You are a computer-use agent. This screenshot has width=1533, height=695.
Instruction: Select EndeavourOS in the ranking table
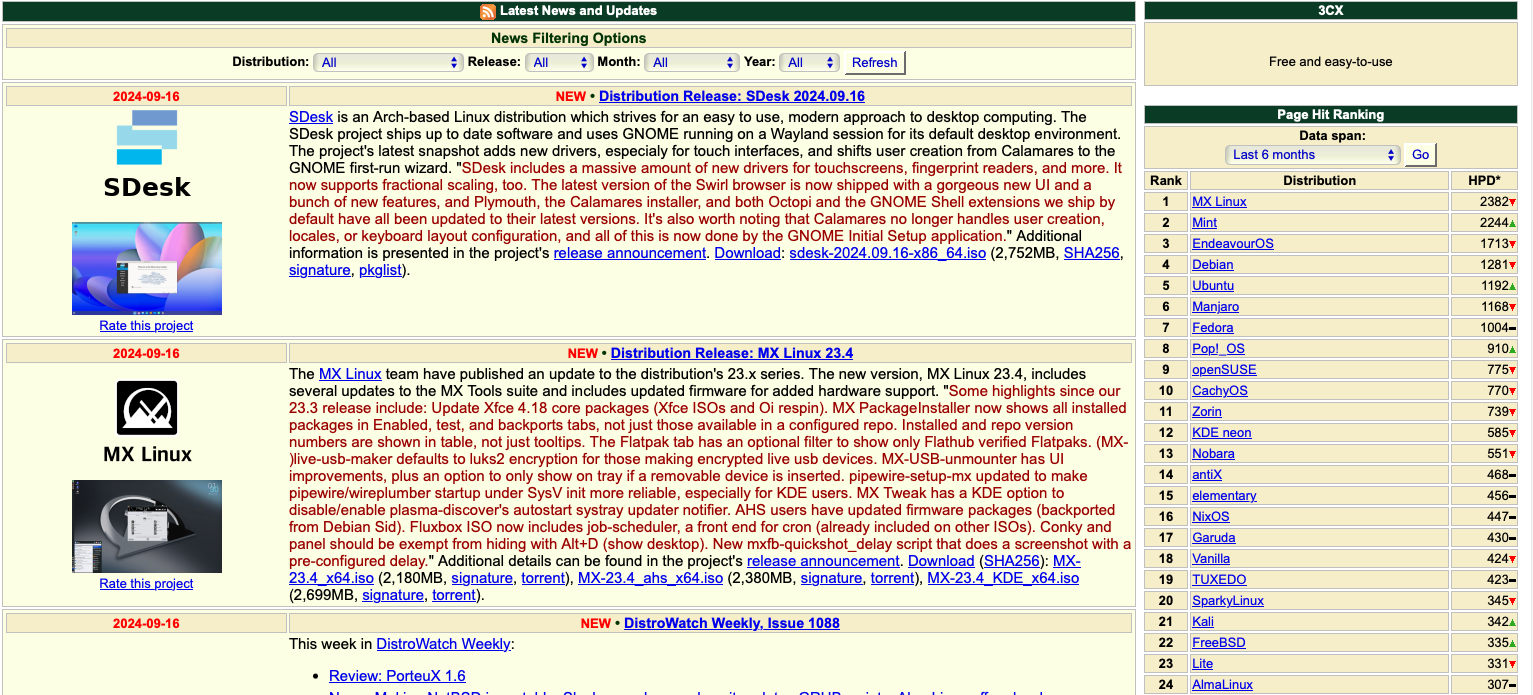coord(1232,244)
